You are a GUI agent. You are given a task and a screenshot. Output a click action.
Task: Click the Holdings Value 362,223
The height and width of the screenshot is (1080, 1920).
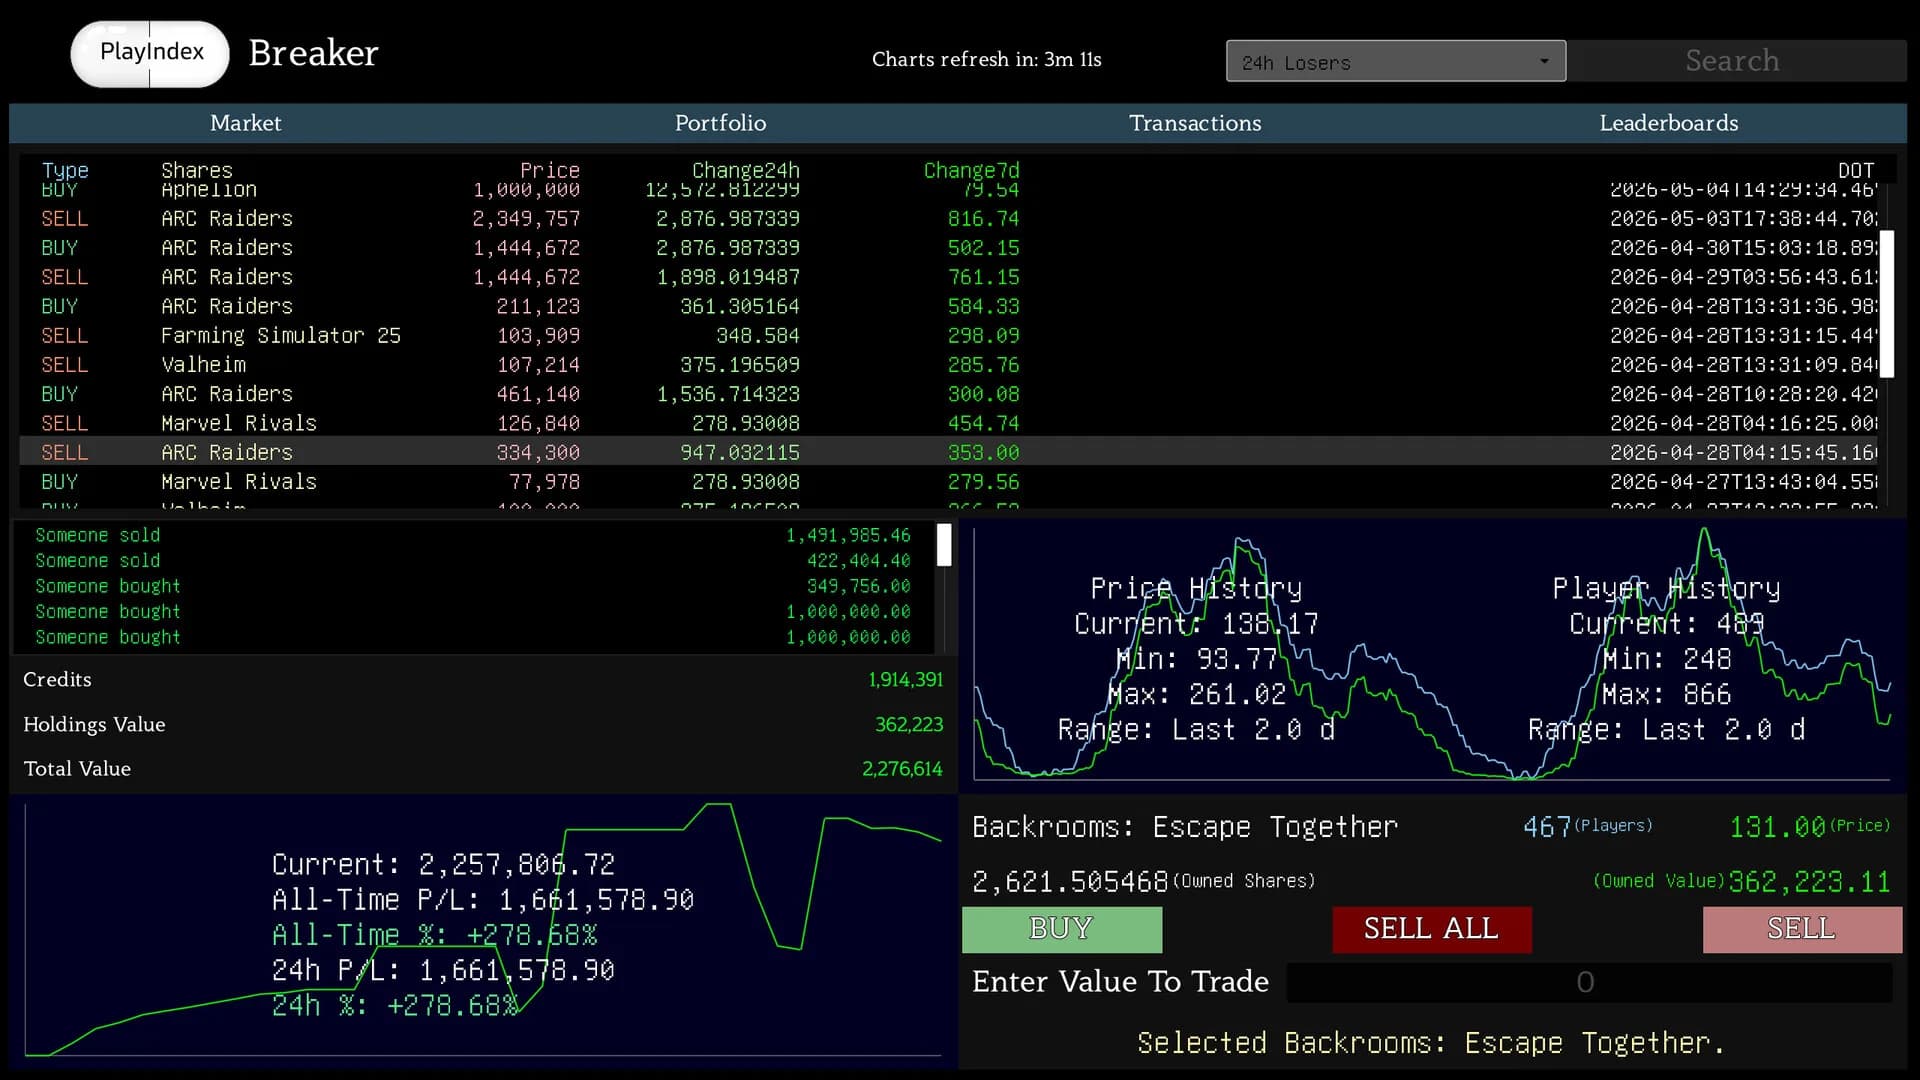[909, 724]
